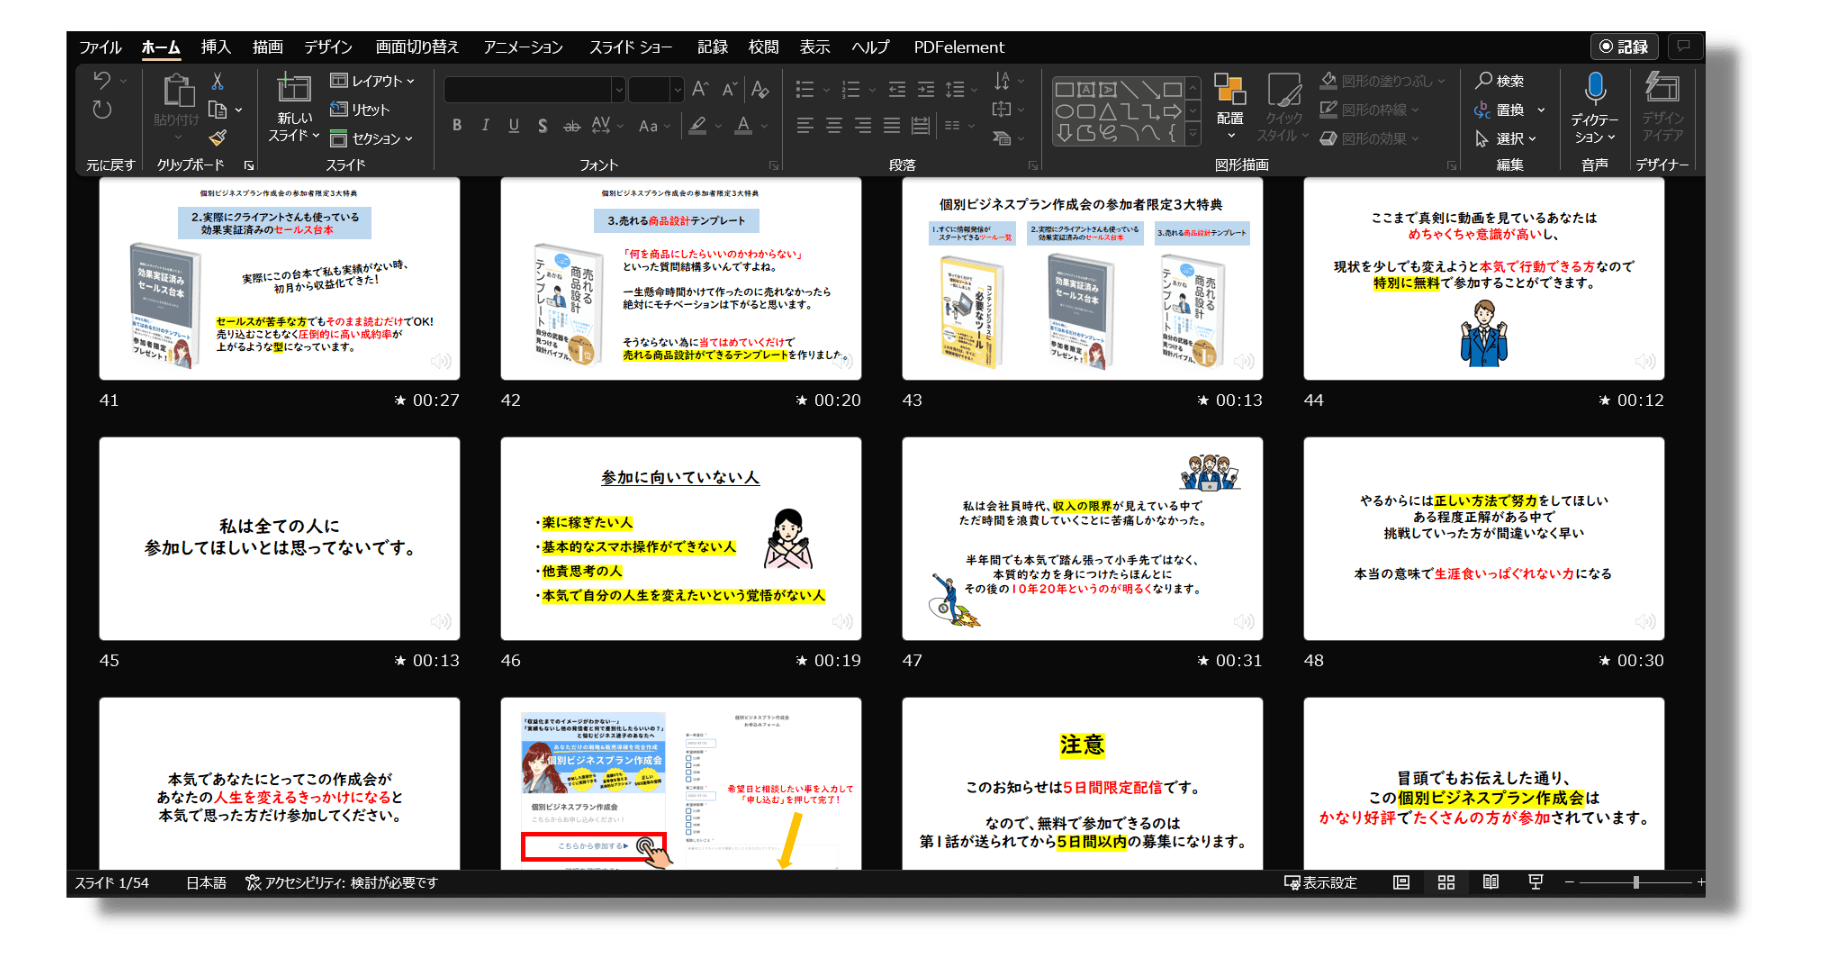Open Shape Fill (図形の塗りつぶし) dropdown

[1383, 81]
